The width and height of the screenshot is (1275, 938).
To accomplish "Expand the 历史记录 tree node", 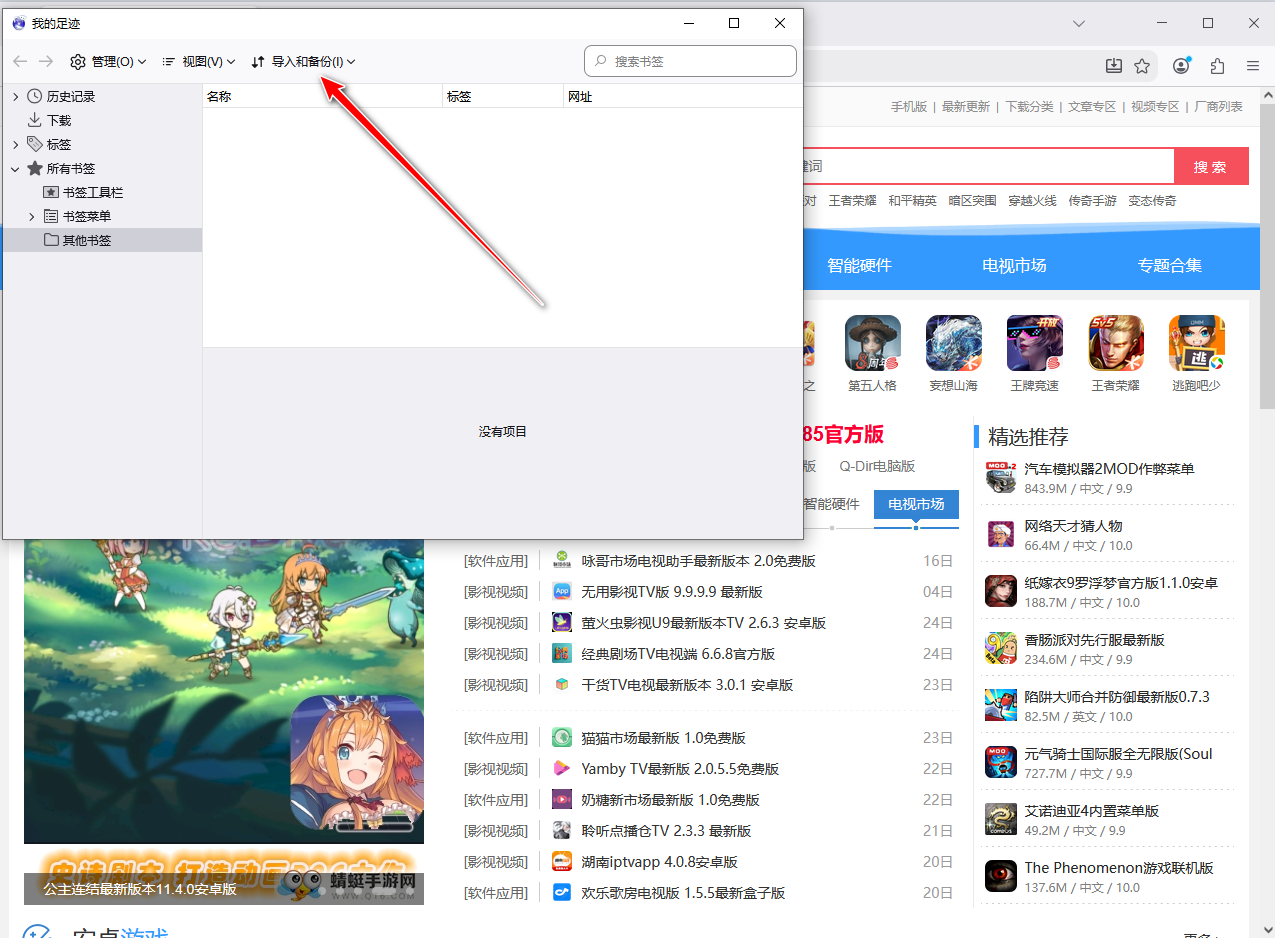I will 16,97.
